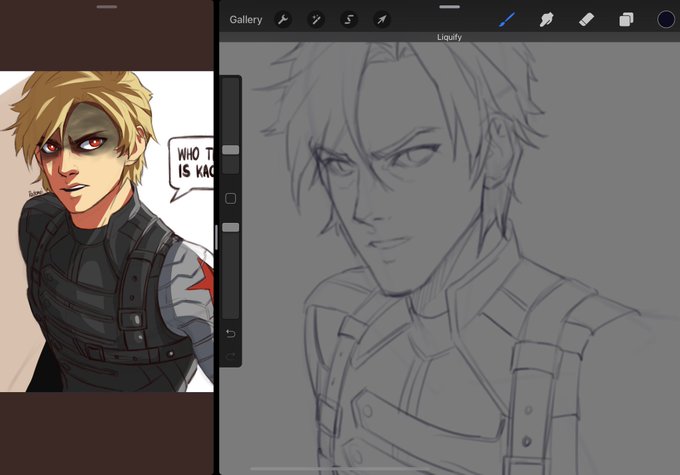The image size is (680, 475).
Task: Open the active color swatch picker
Action: (666, 20)
